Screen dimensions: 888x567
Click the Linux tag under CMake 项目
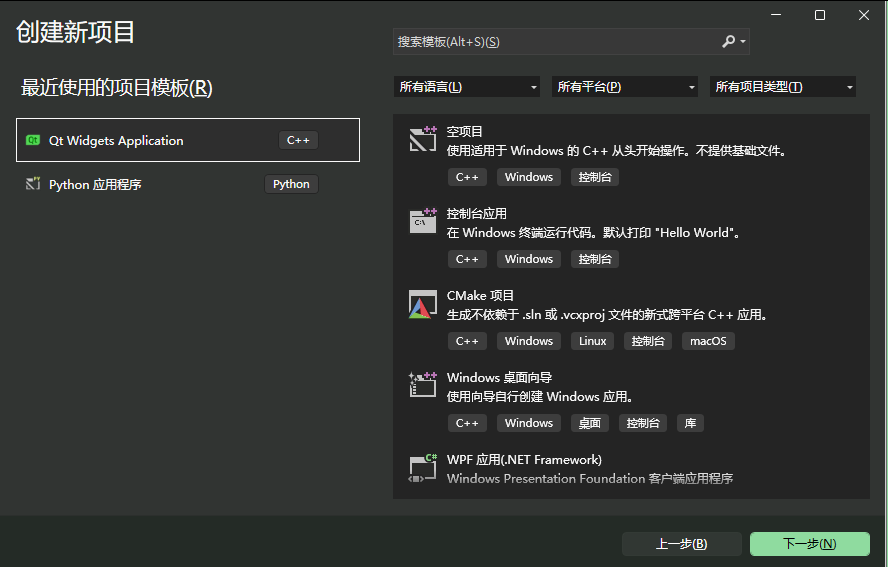tap(592, 341)
